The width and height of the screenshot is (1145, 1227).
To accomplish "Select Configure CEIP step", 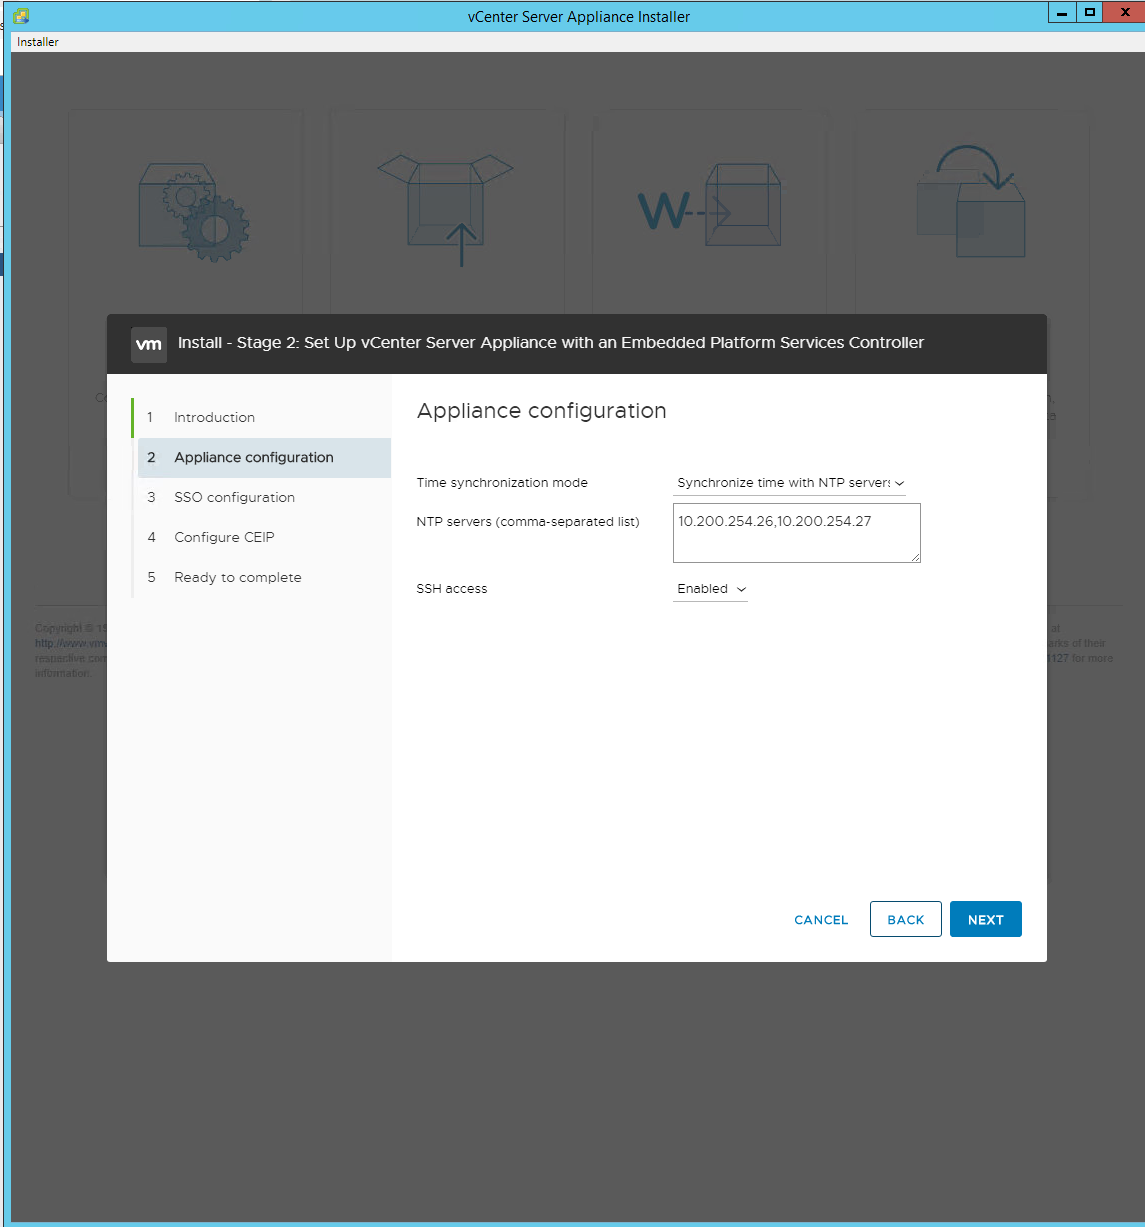I will [x=224, y=538].
